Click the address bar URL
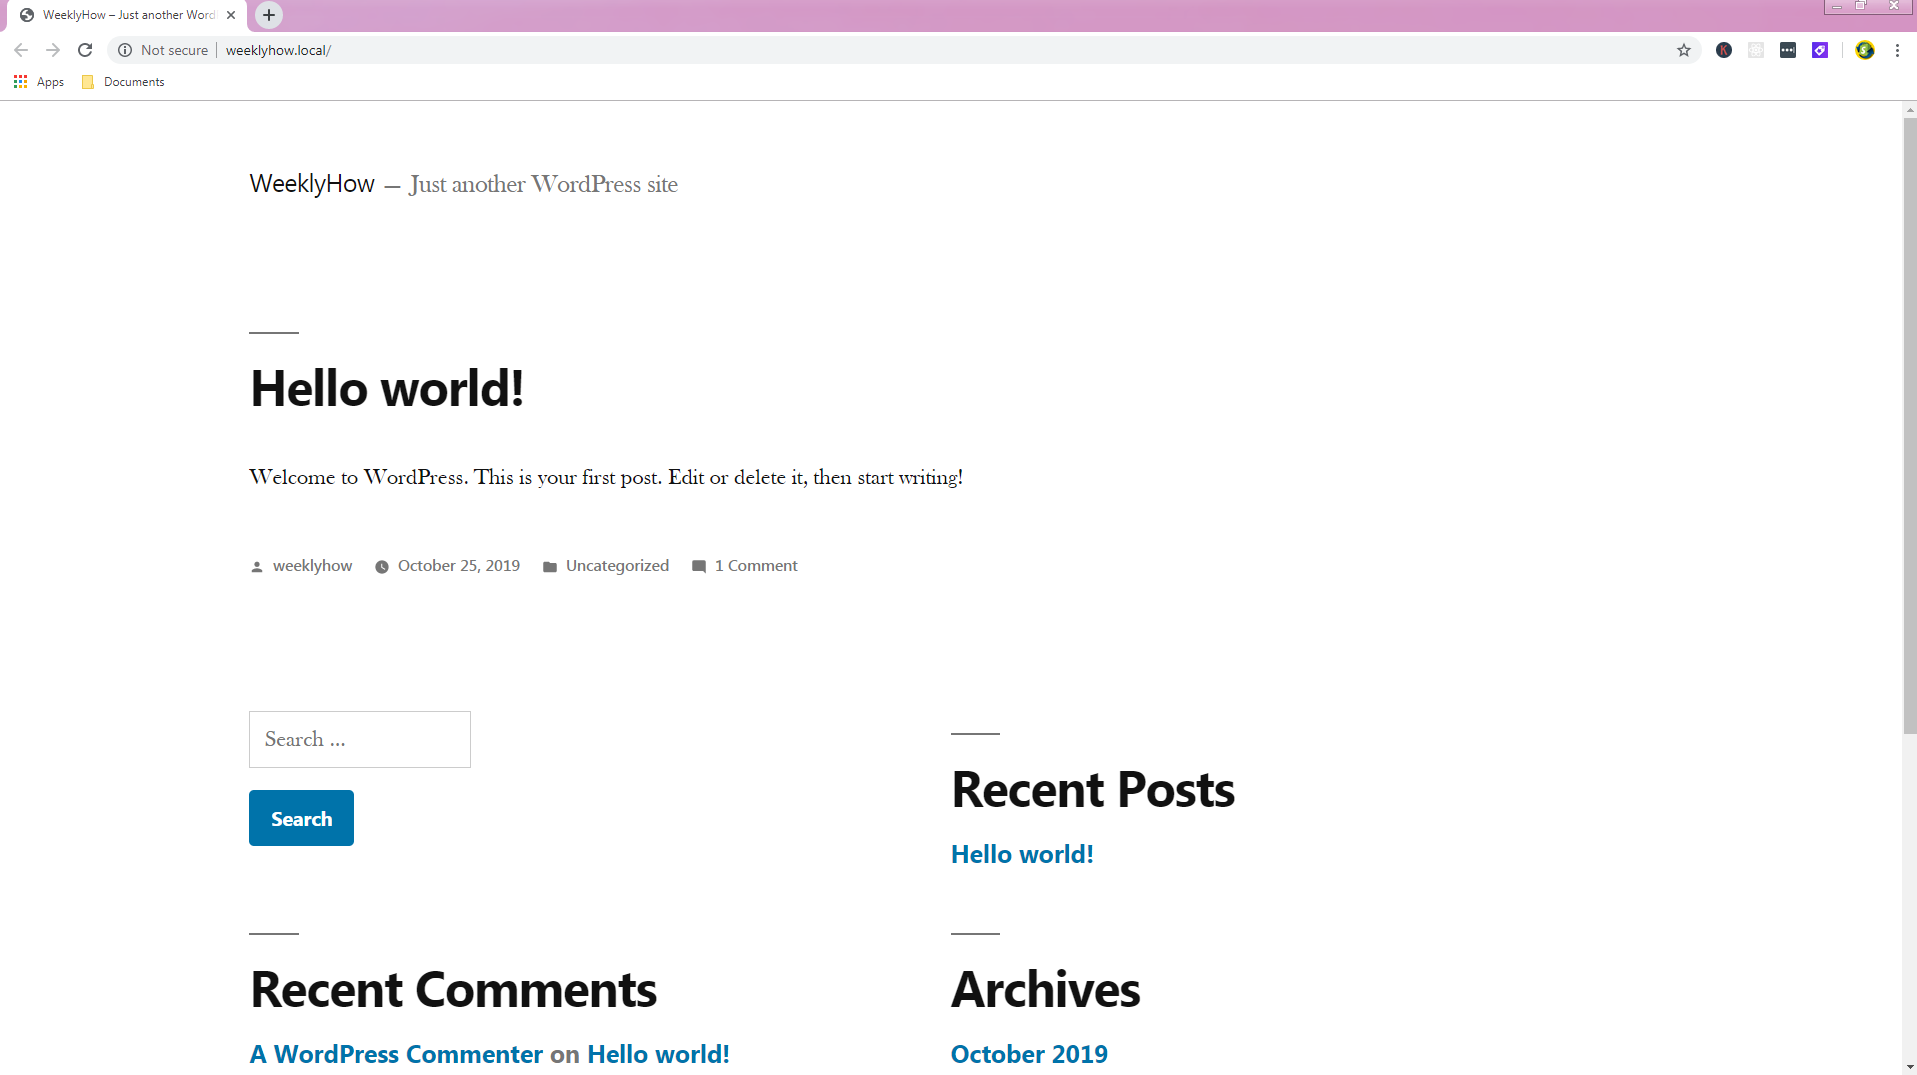This screenshot has width=1917, height=1075. 278,50
